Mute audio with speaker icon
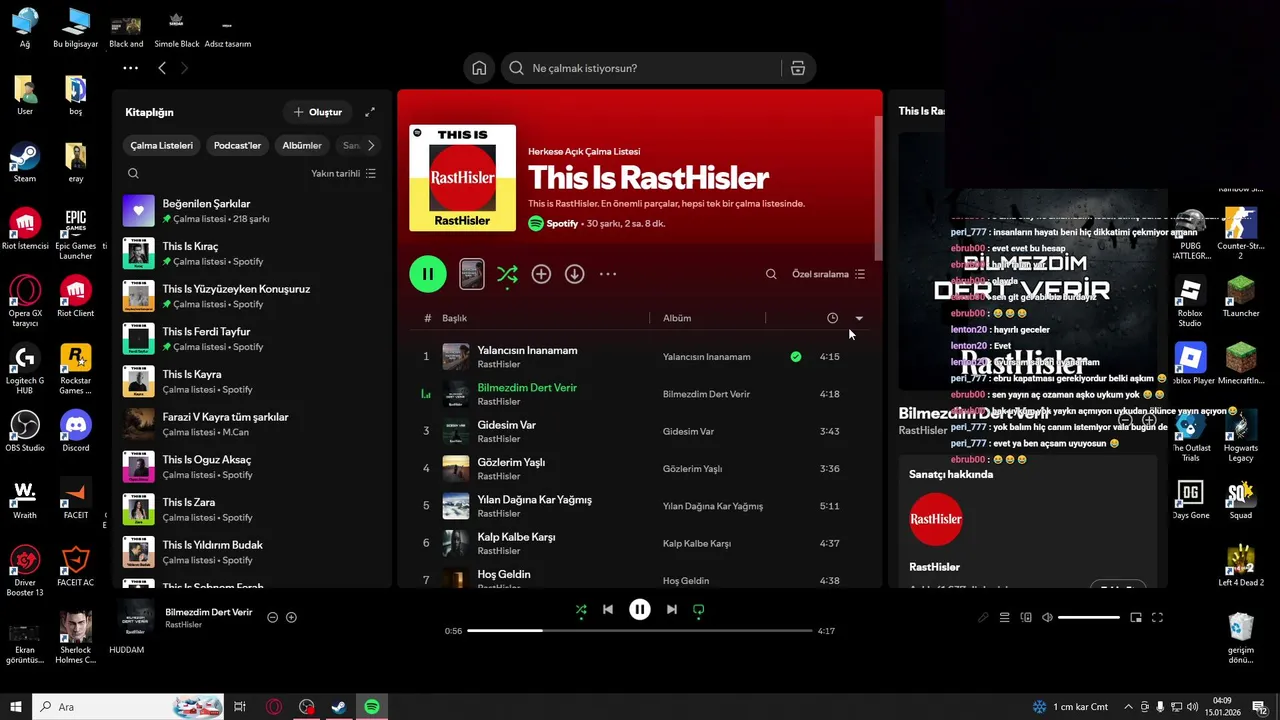The width and height of the screenshot is (1280, 720). pyautogui.click(x=1047, y=618)
